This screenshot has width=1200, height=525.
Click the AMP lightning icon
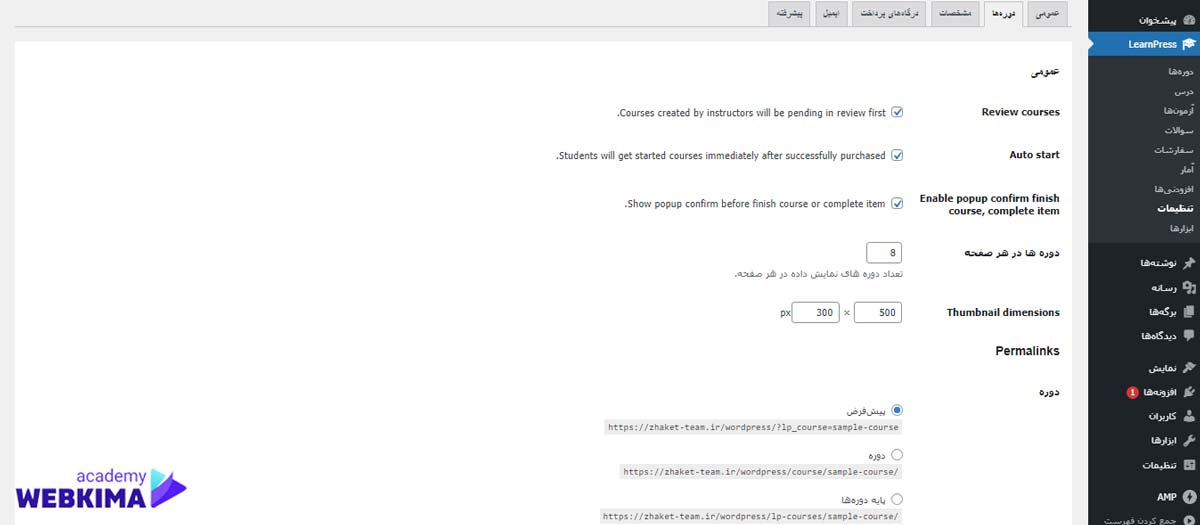[x=1188, y=497]
